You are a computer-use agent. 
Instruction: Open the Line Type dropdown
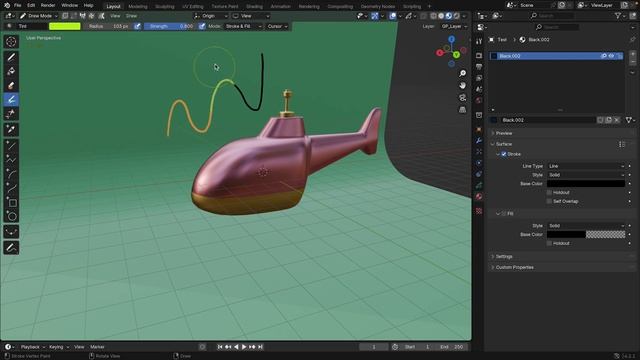pyautogui.click(x=585, y=166)
